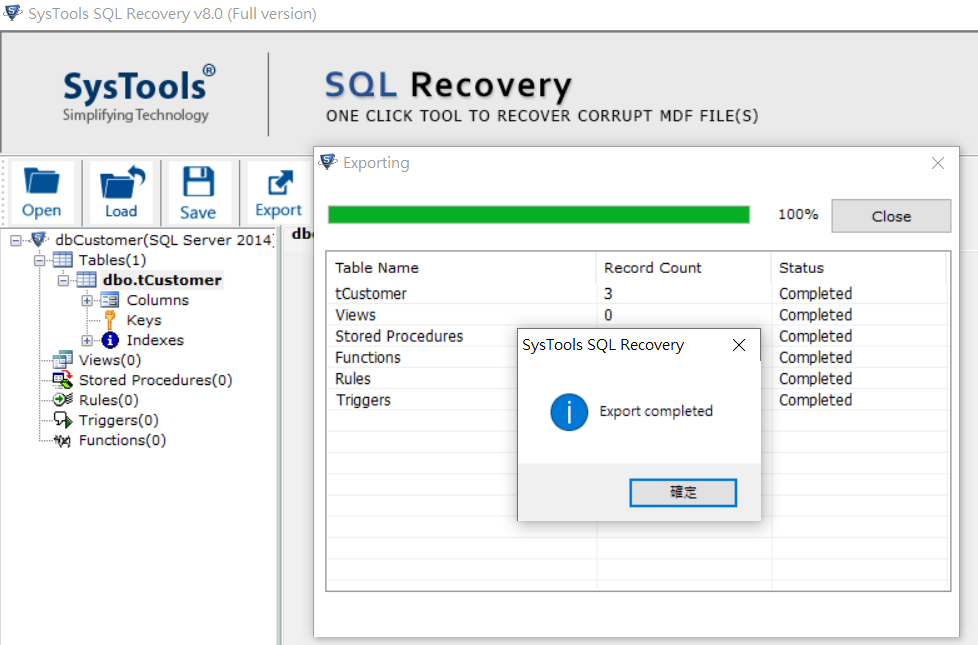
Task: Click the dbo.tCustomer table icon
Action: click(x=86, y=279)
